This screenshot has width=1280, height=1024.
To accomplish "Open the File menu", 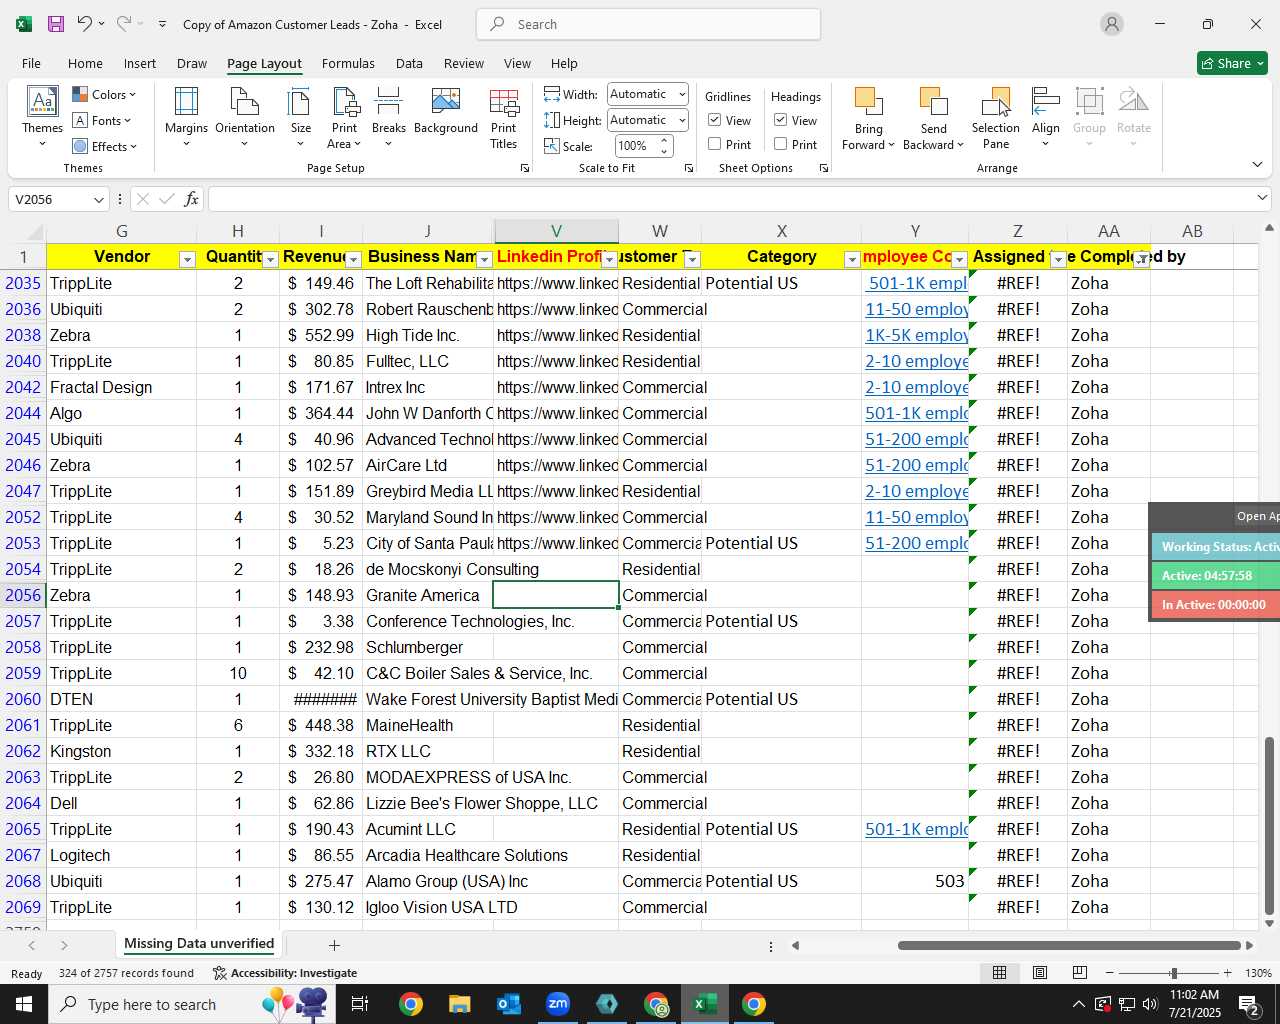I will pos(31,63).
